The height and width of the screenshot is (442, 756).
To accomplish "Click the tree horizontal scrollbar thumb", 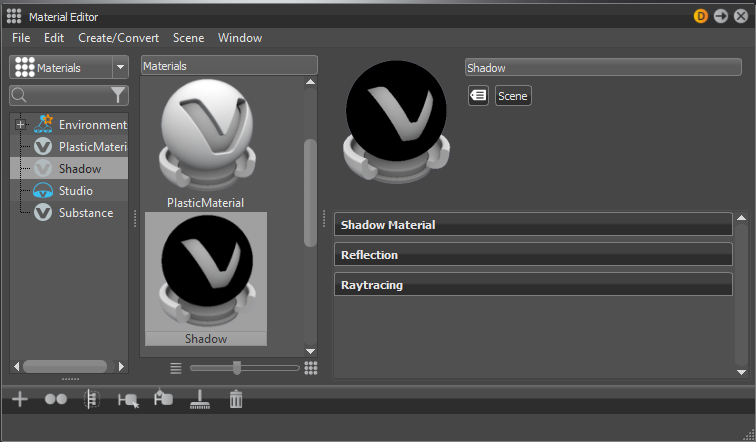I will (x=65, y=366).
